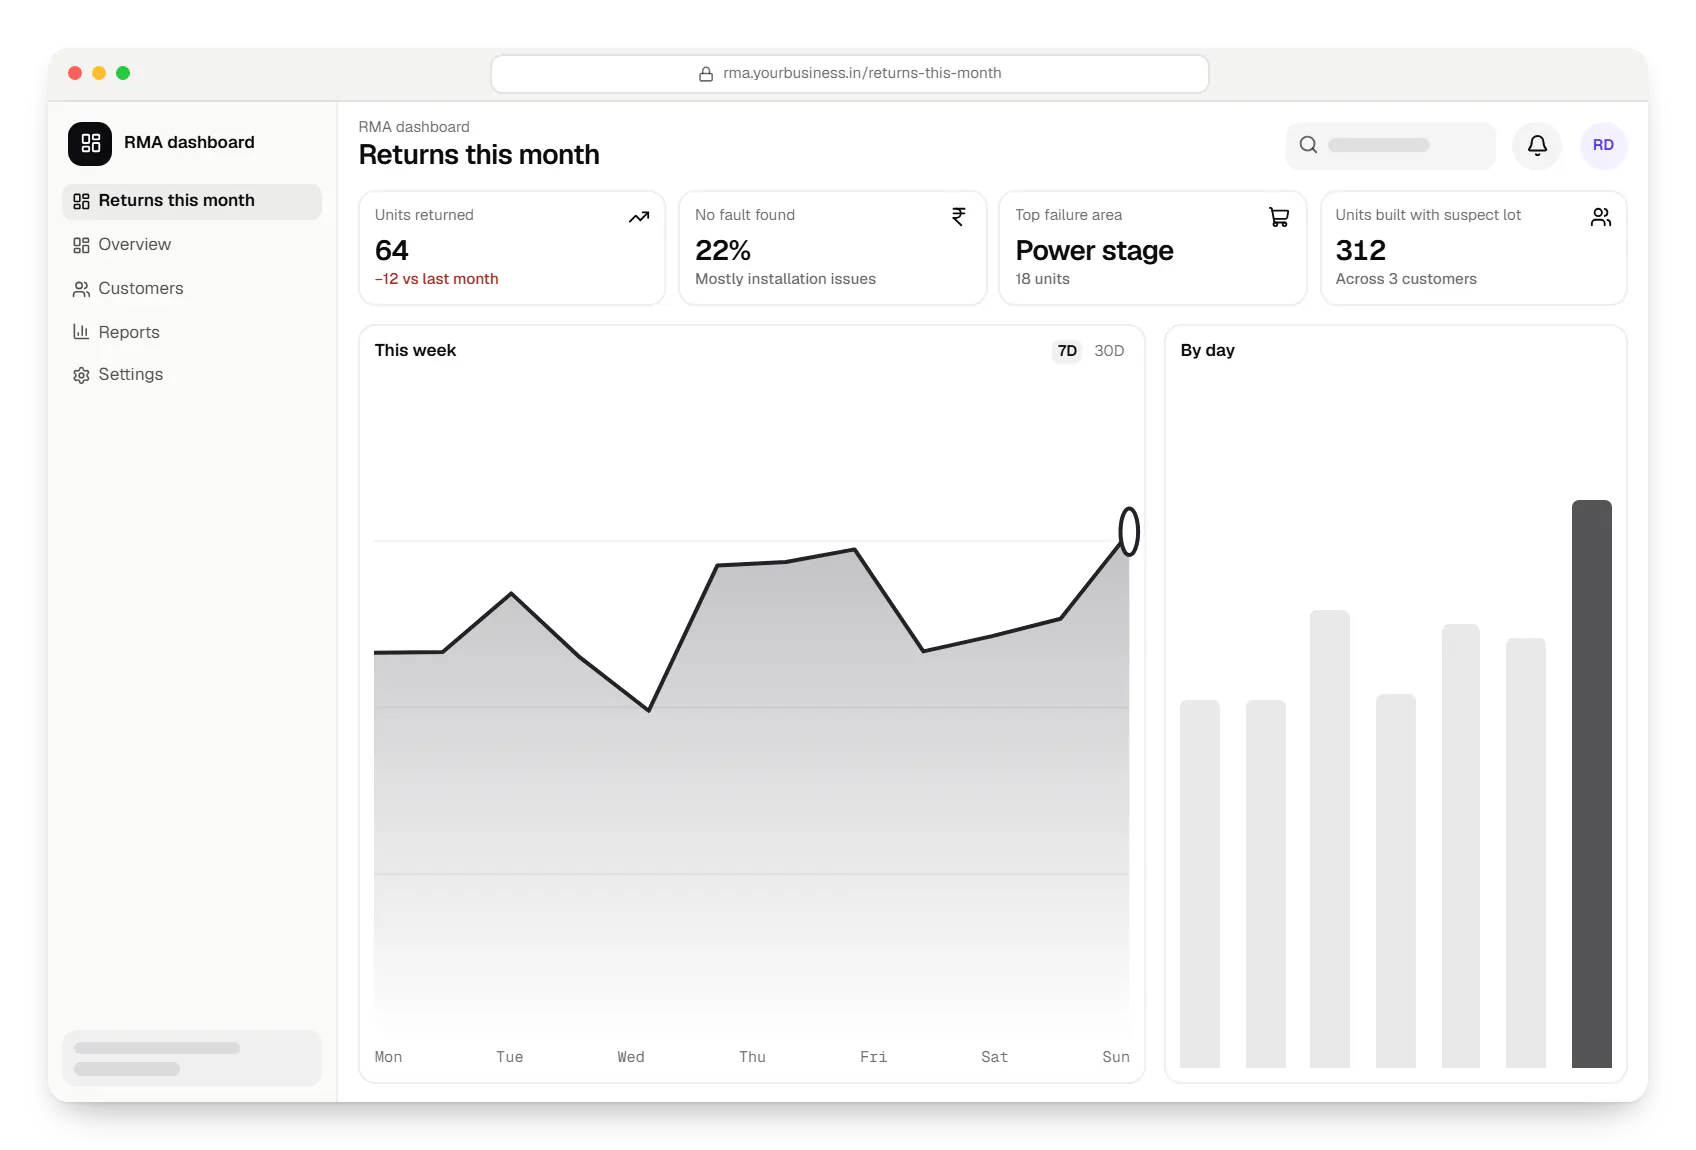The height and width of the screenshot is (1150, 1696).
Task: Click the 'This week' chart title
Action: click(x=415, y=351)
